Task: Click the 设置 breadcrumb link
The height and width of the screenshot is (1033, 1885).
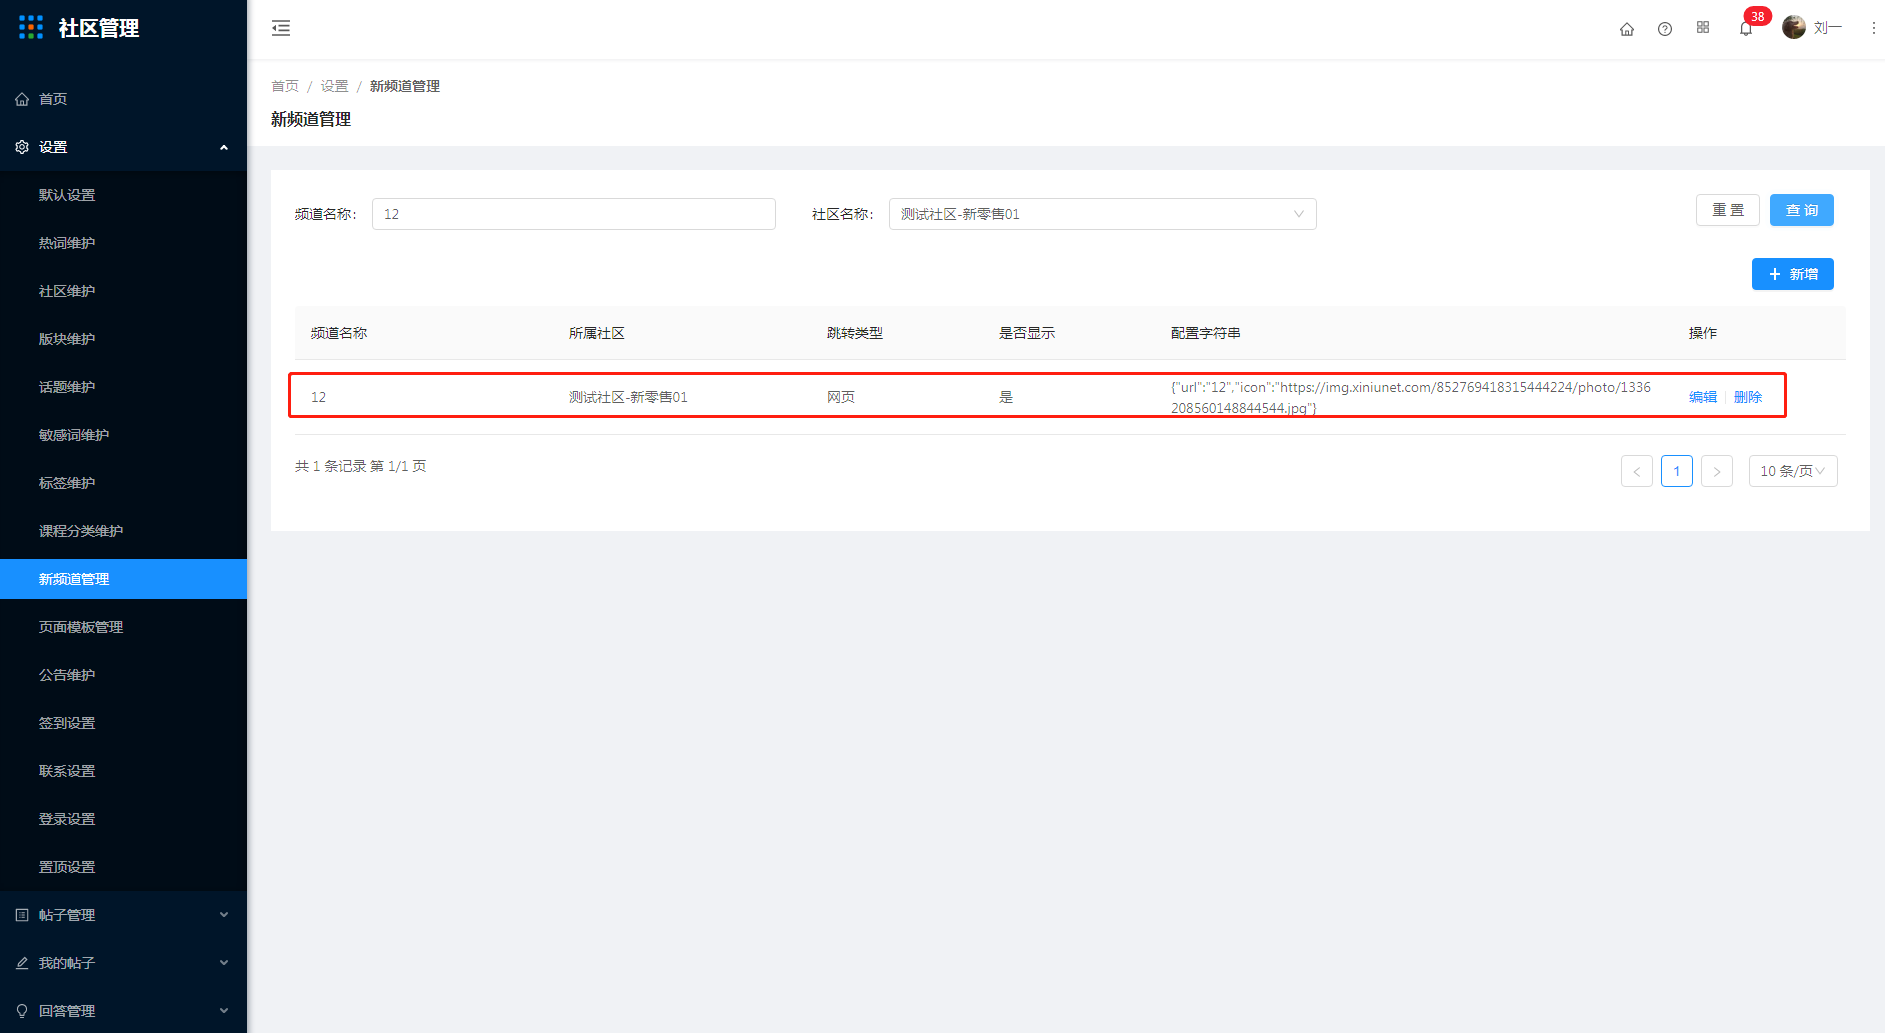Action: coord(334,86)
